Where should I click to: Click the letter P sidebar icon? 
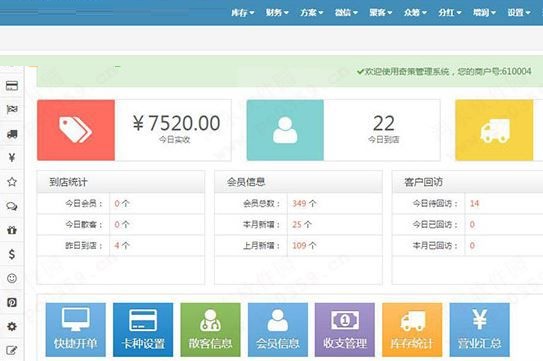[12, 302]
